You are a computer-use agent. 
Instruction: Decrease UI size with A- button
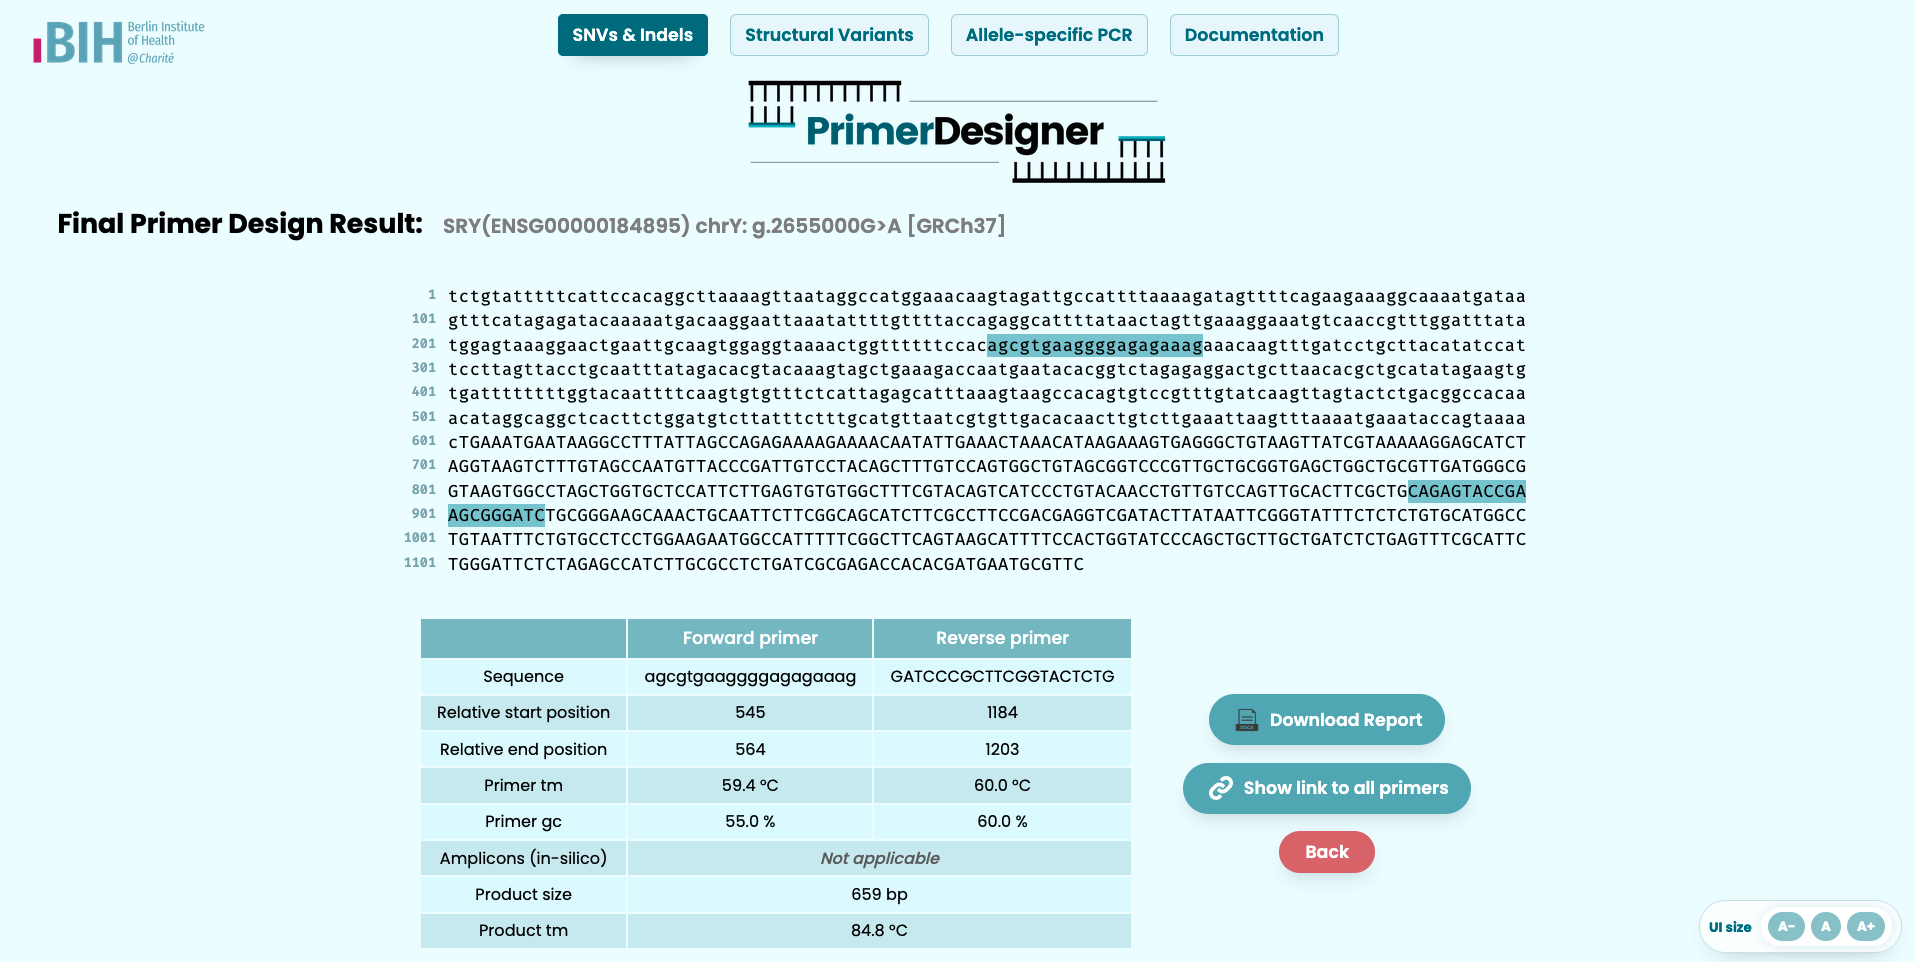[1786, 927]
